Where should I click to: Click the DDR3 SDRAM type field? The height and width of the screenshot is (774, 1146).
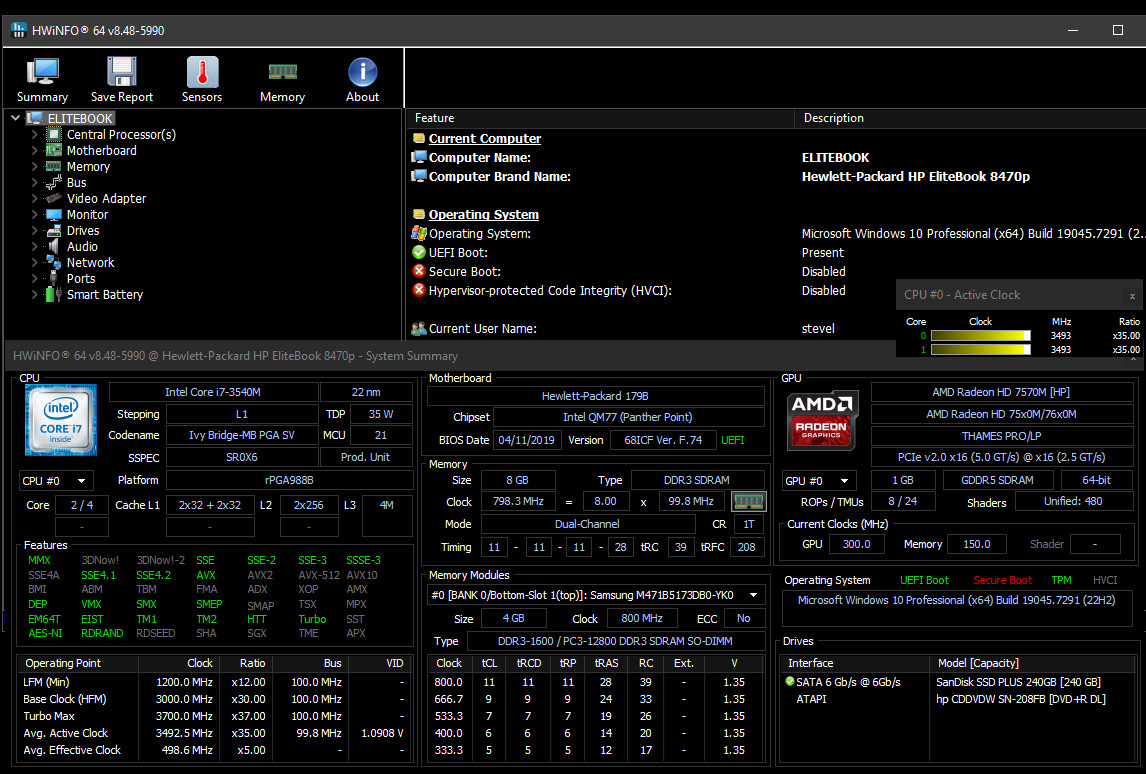click(697, 480)
